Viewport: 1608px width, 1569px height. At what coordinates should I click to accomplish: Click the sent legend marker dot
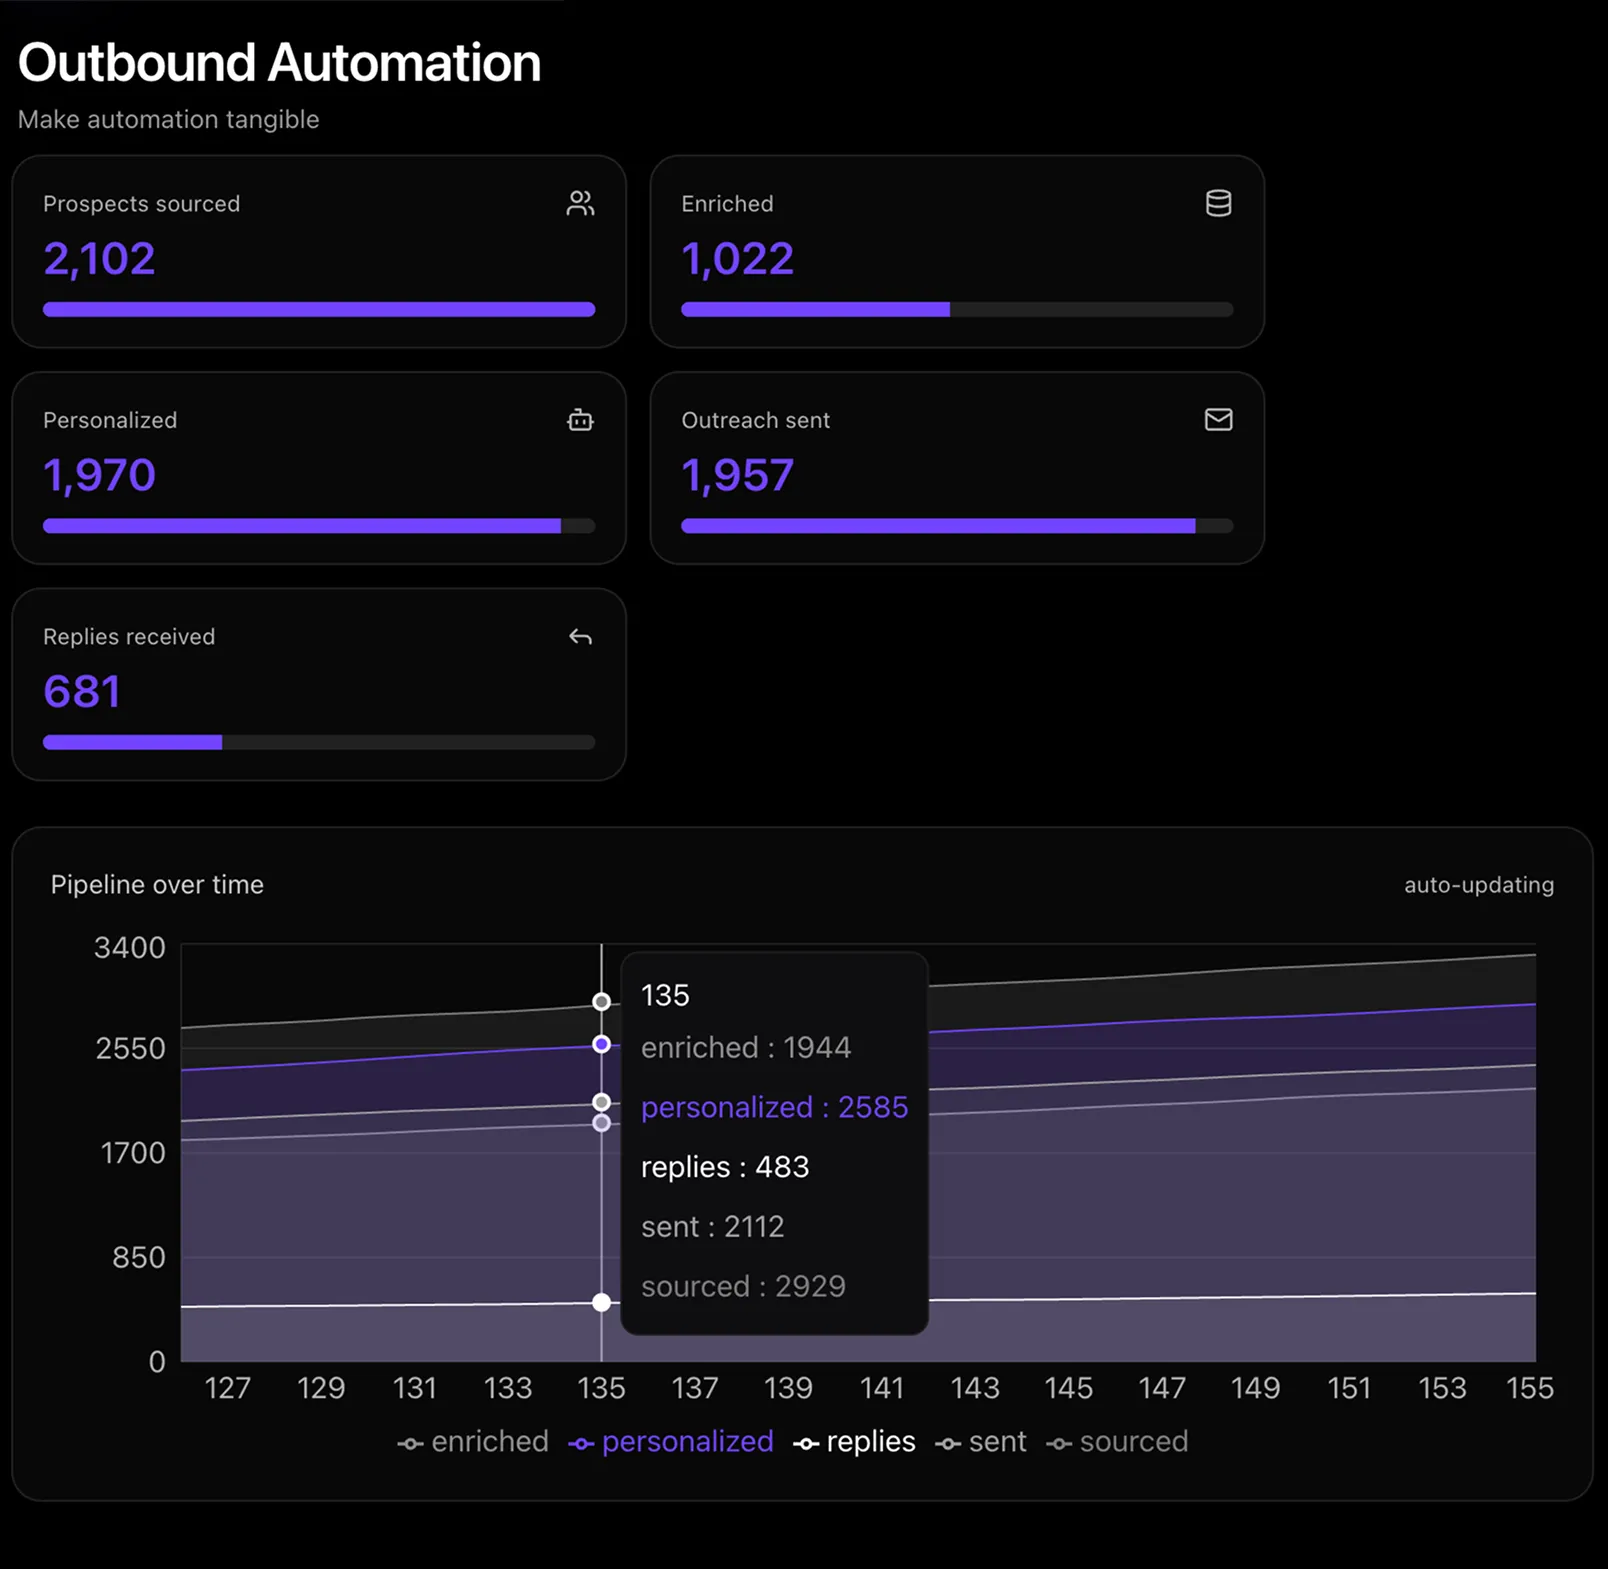(948, 1443)
